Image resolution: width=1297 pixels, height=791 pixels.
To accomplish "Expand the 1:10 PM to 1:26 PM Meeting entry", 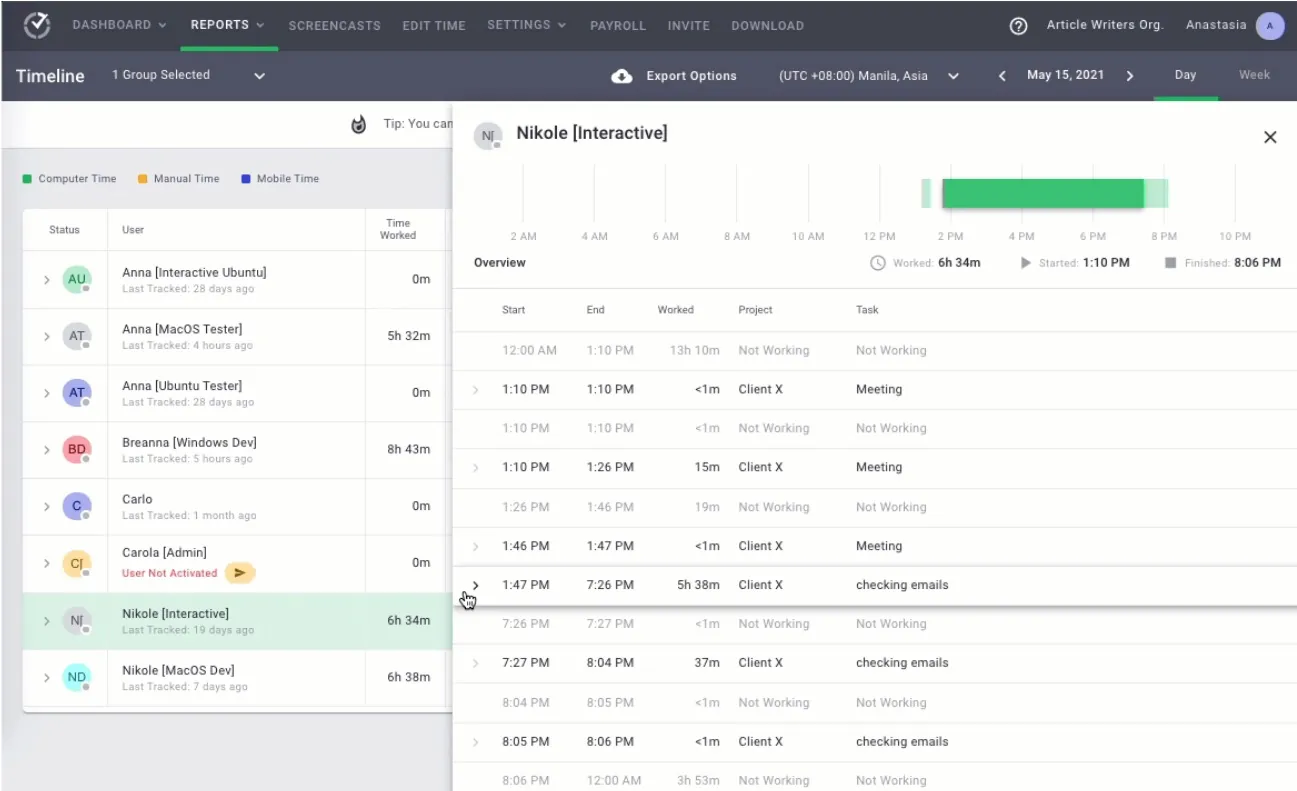I will click(475, 468).
